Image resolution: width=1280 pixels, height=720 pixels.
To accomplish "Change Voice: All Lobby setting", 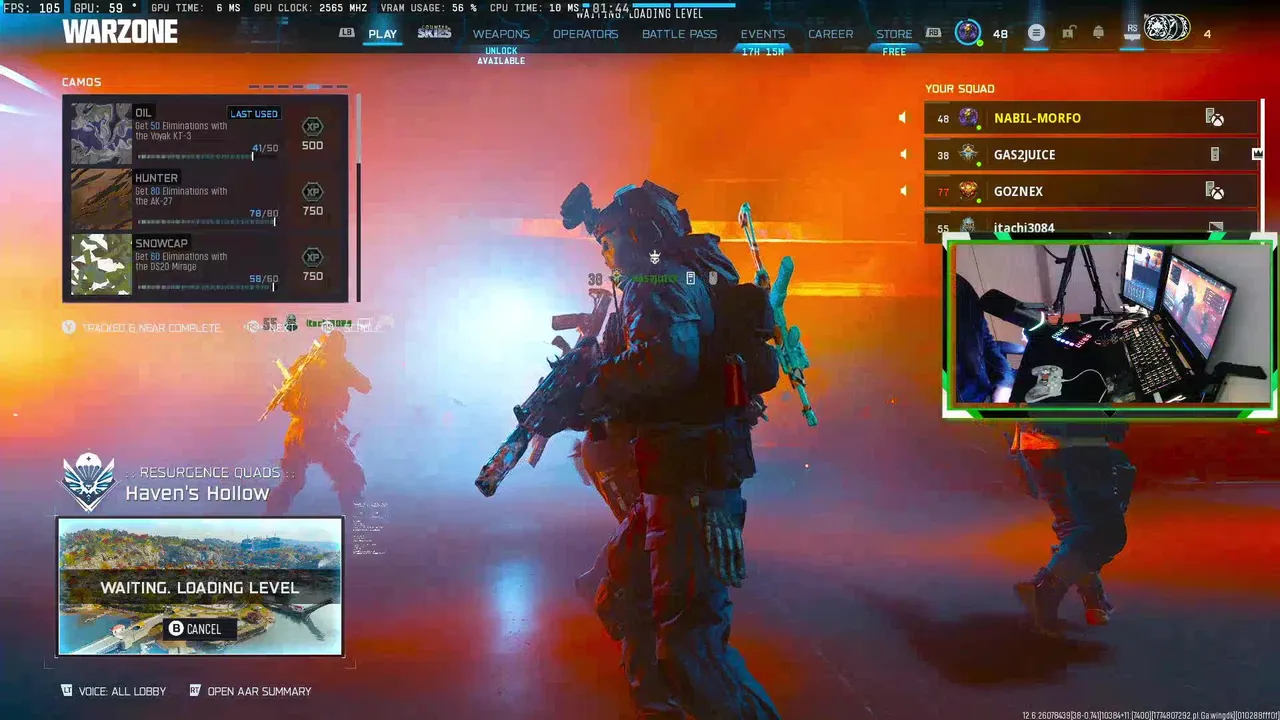I will coord(113,691).
